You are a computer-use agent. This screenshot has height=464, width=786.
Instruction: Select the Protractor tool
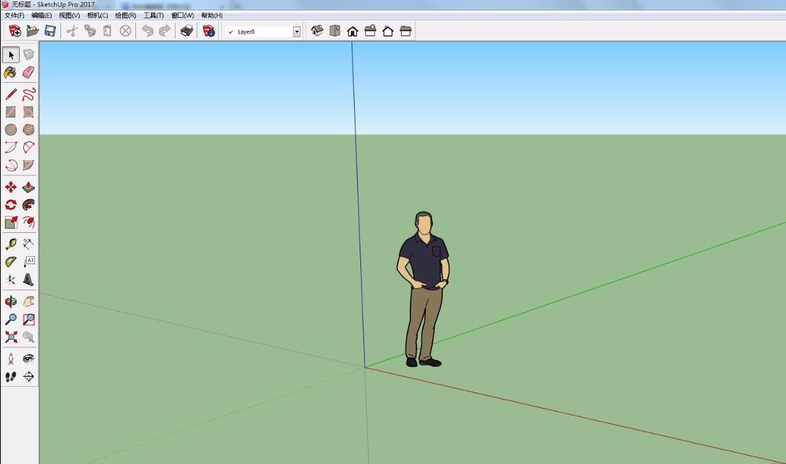pos(11,262)
